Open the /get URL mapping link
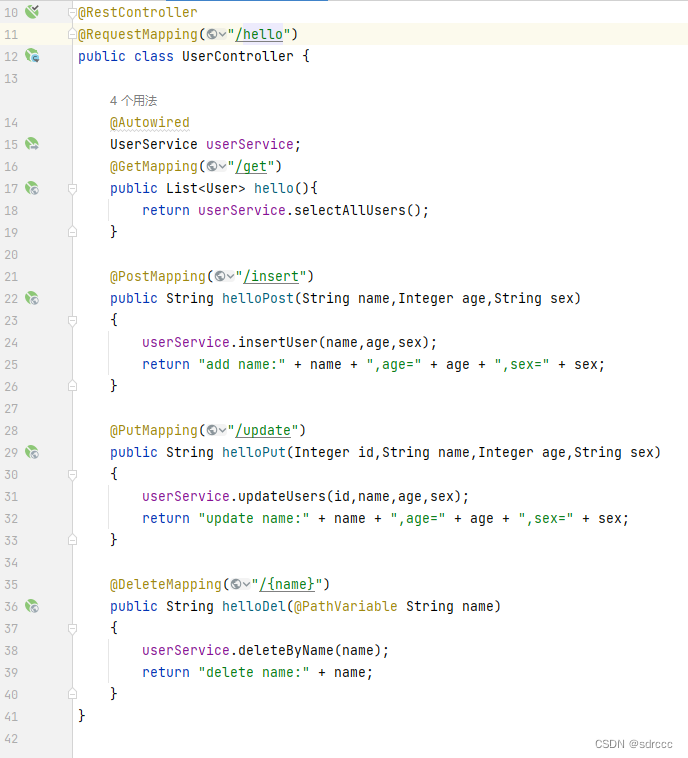The height and width of the screenshot is (758, 688). (251, 166)
